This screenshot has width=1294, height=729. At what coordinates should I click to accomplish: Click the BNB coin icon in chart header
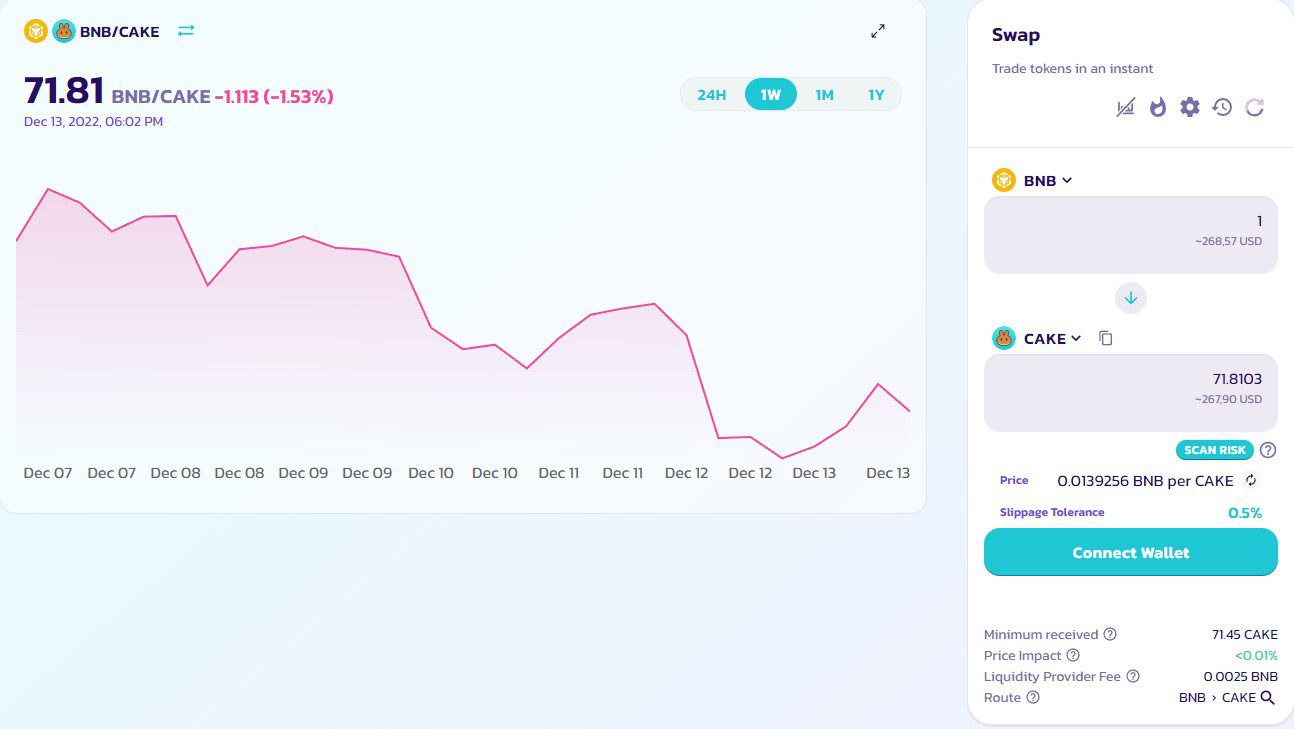[36, 31]
